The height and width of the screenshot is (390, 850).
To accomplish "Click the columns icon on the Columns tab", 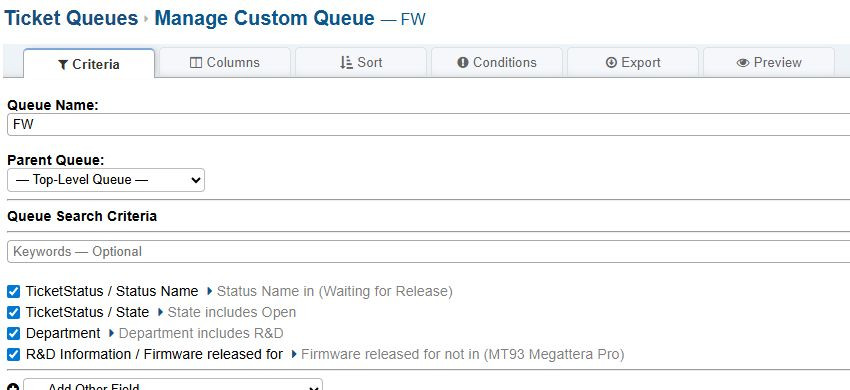I will pos(196,62).
